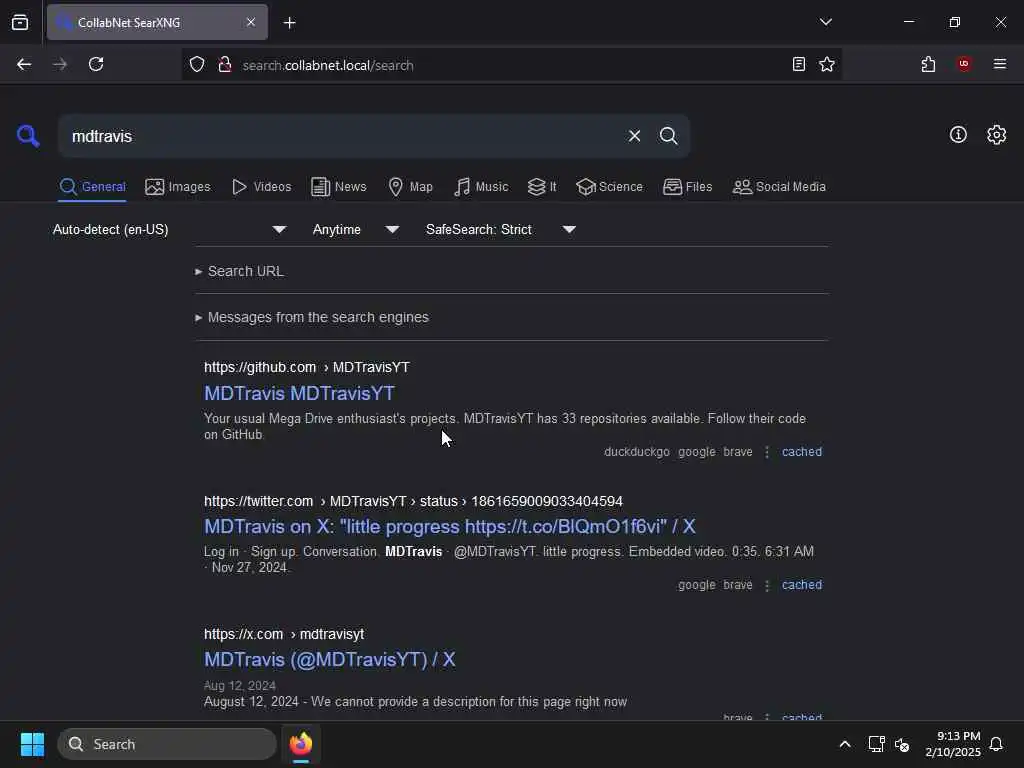The height and width of the screenshot is (768, 1024).
Task: Open cached link for GitHub result
Action: (x=802, y=452)
